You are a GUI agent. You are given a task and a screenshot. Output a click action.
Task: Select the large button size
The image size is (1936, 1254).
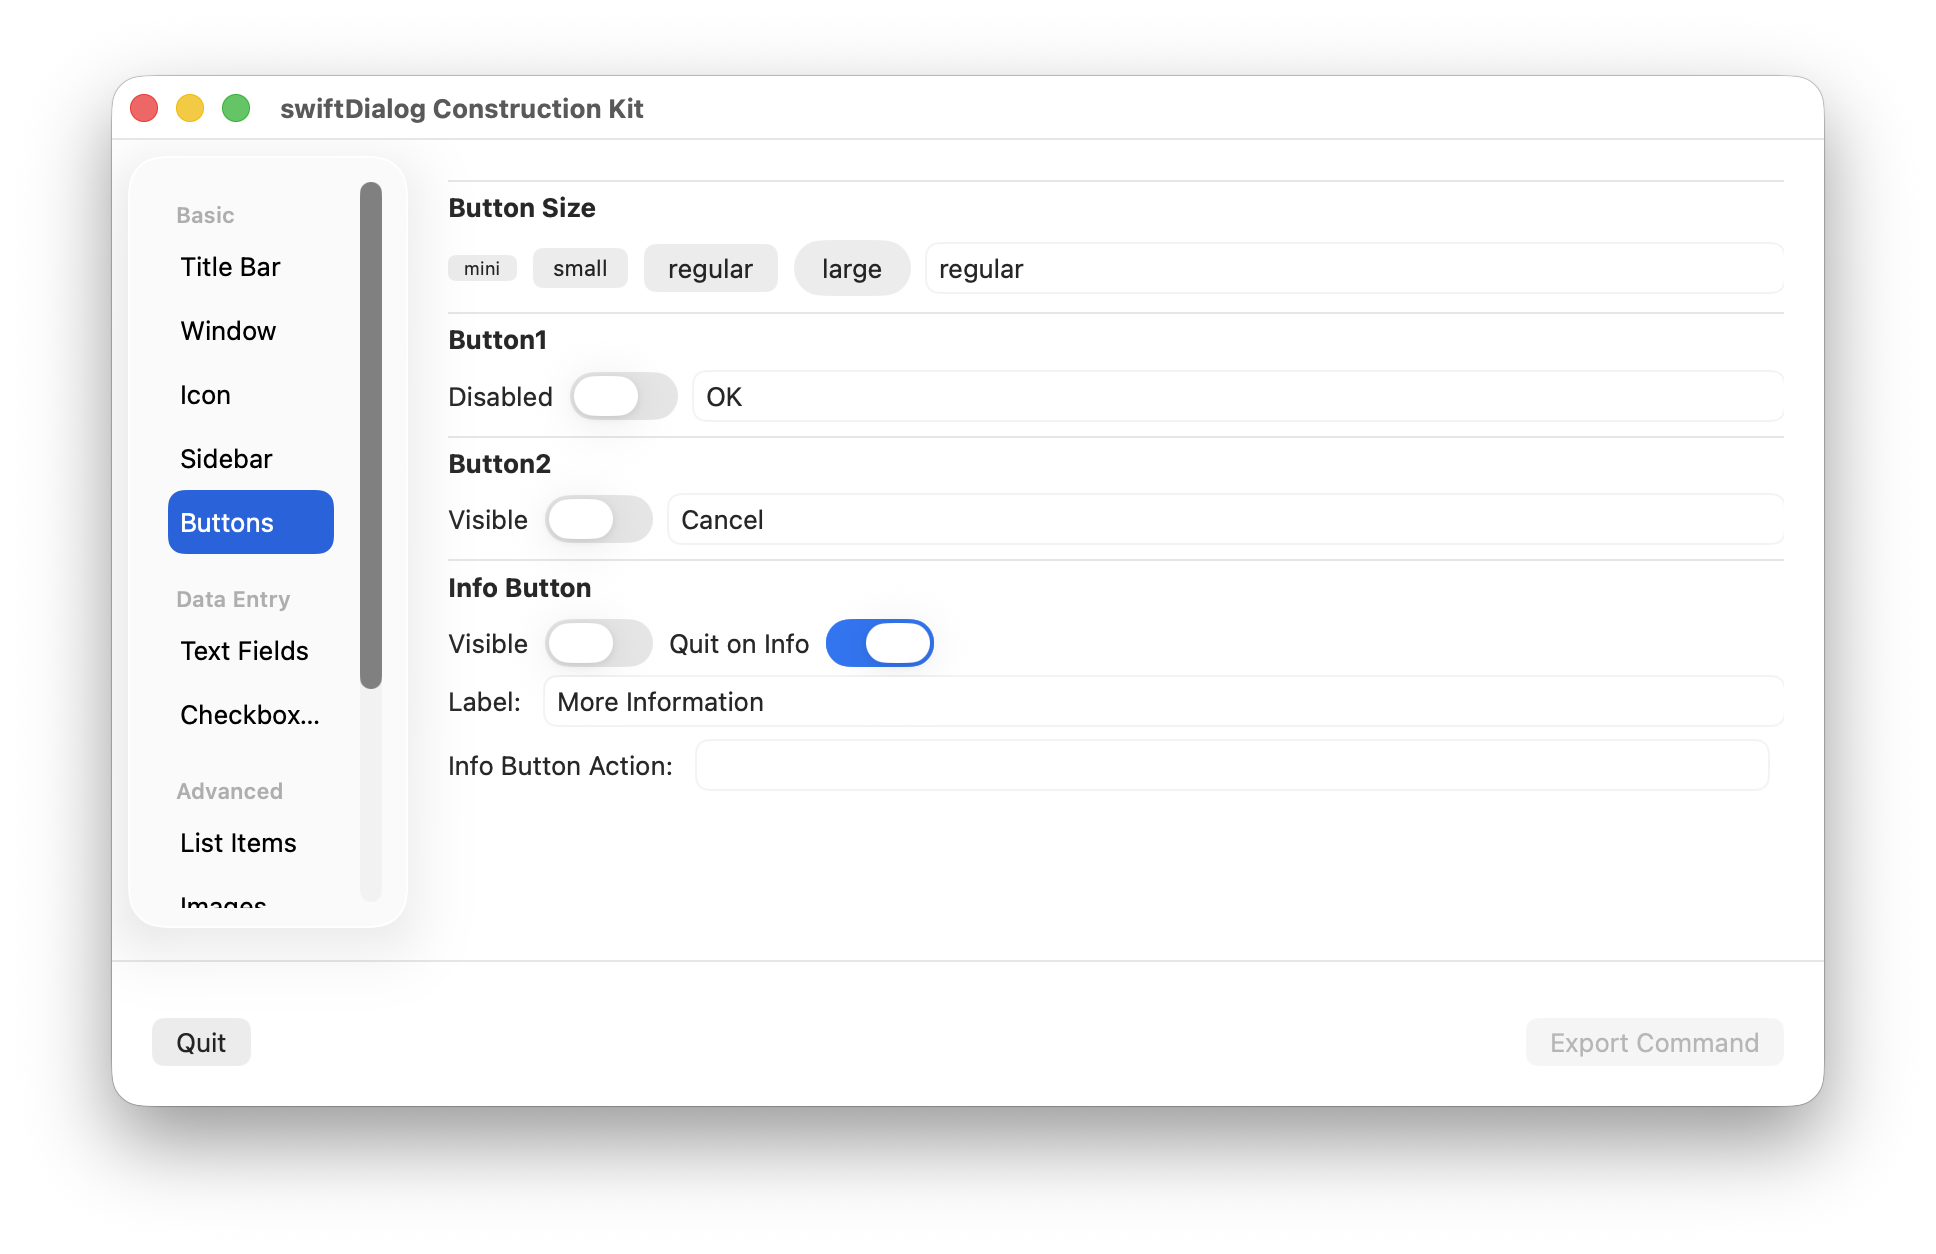tap(851, 269)
